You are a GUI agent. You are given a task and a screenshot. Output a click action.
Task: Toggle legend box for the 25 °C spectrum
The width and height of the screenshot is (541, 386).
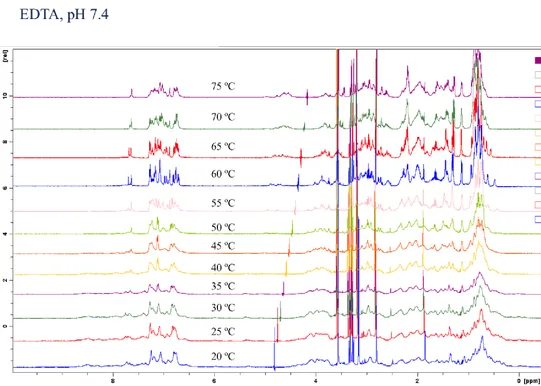click(538, 205)
